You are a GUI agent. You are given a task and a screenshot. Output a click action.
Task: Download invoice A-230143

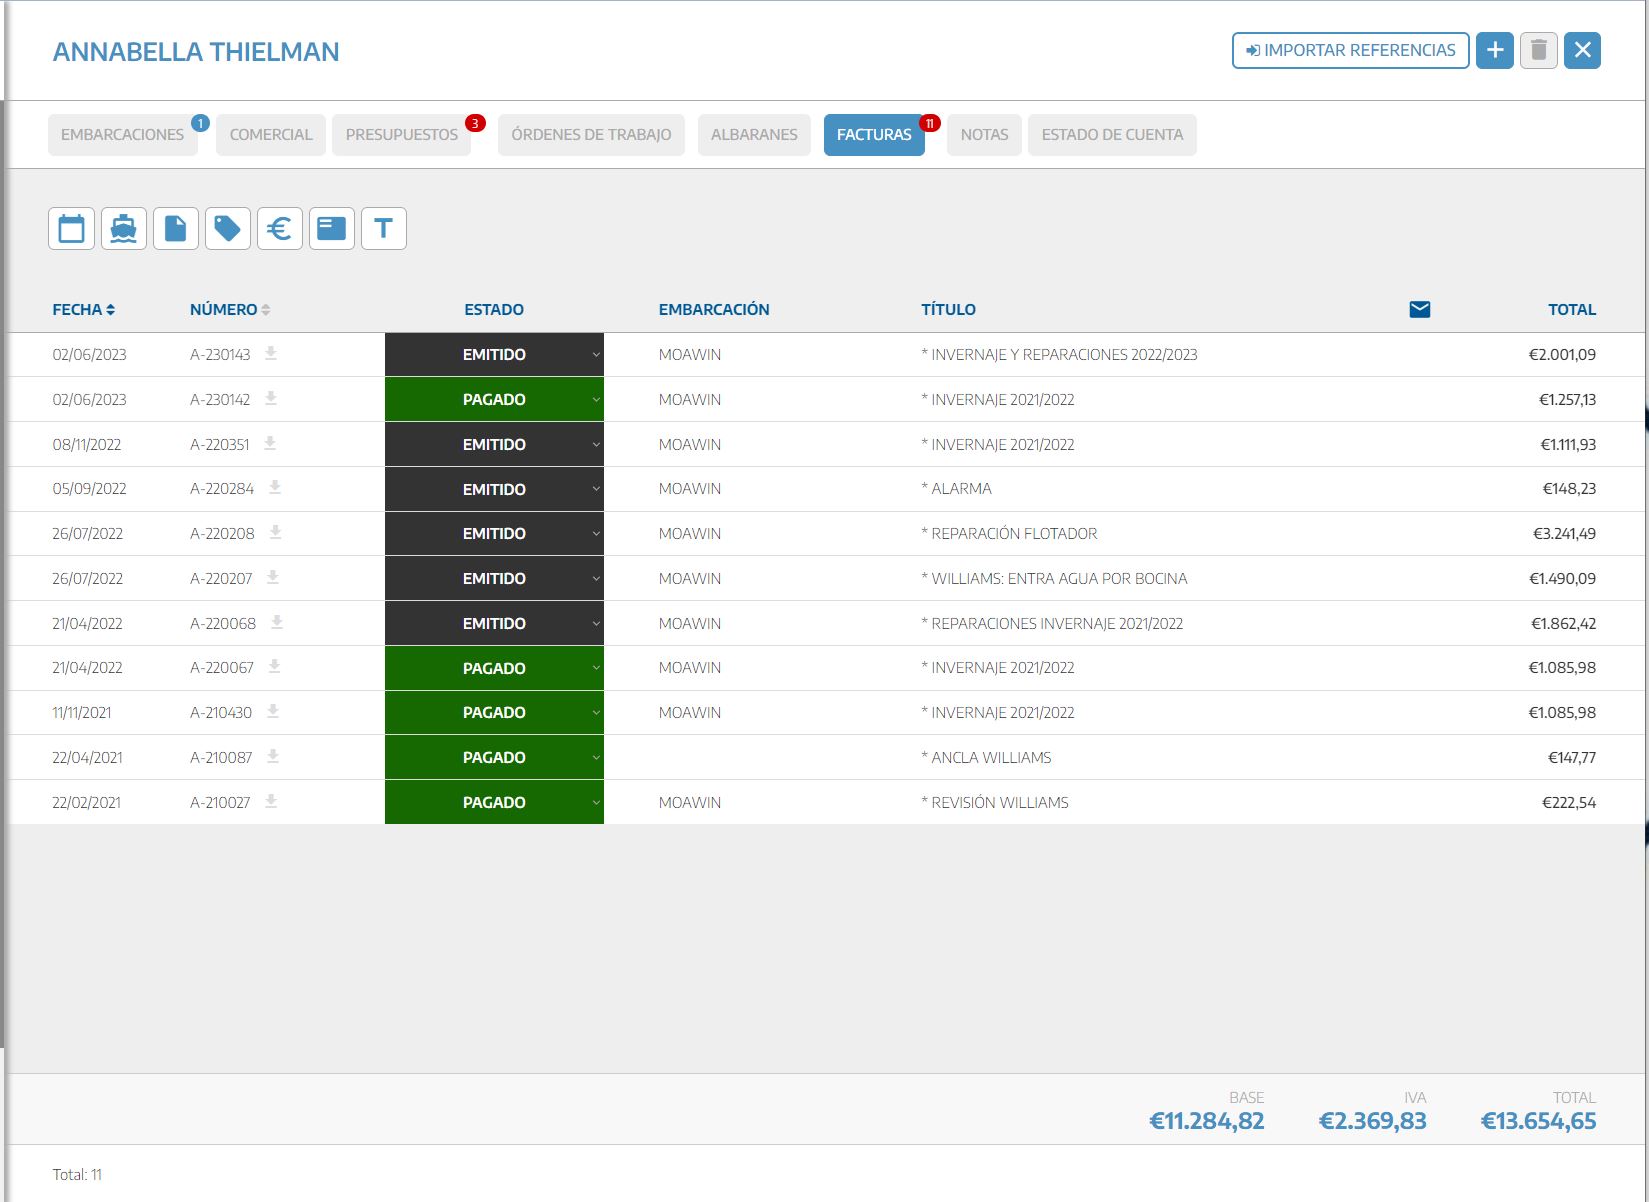point(271,354)
